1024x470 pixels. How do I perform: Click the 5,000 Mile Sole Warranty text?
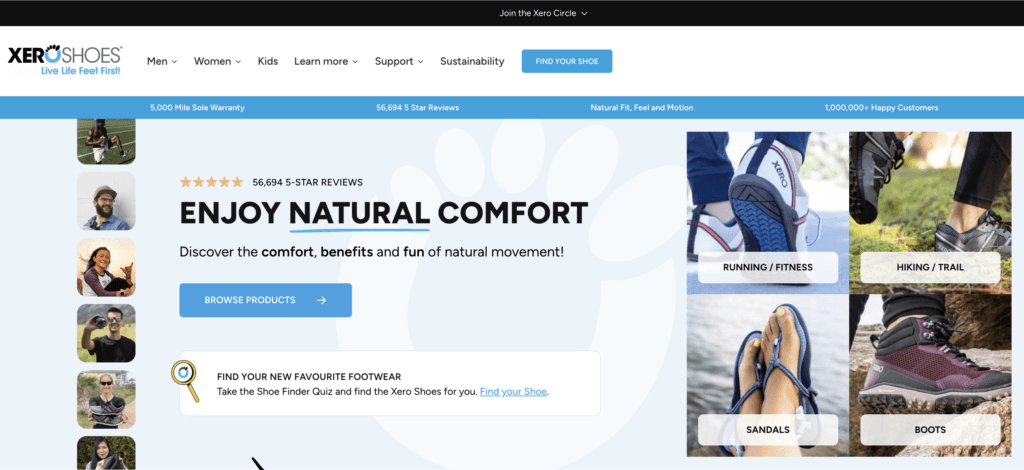197,108
